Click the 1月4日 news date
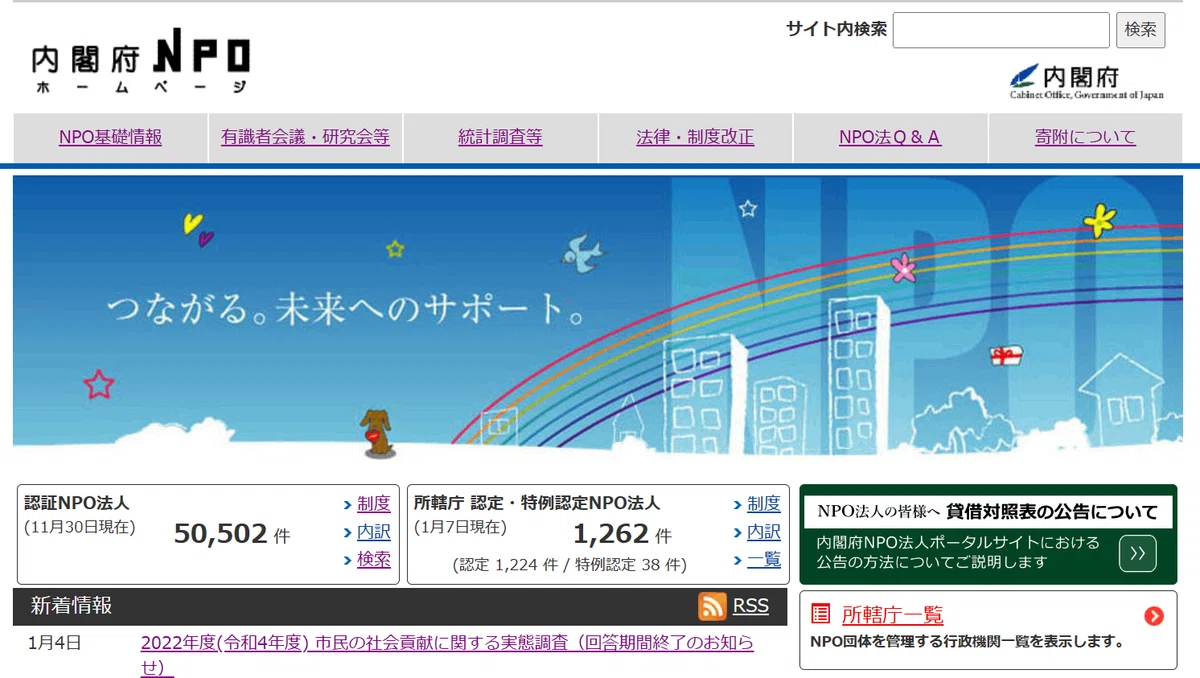 (x=54, y=643)
